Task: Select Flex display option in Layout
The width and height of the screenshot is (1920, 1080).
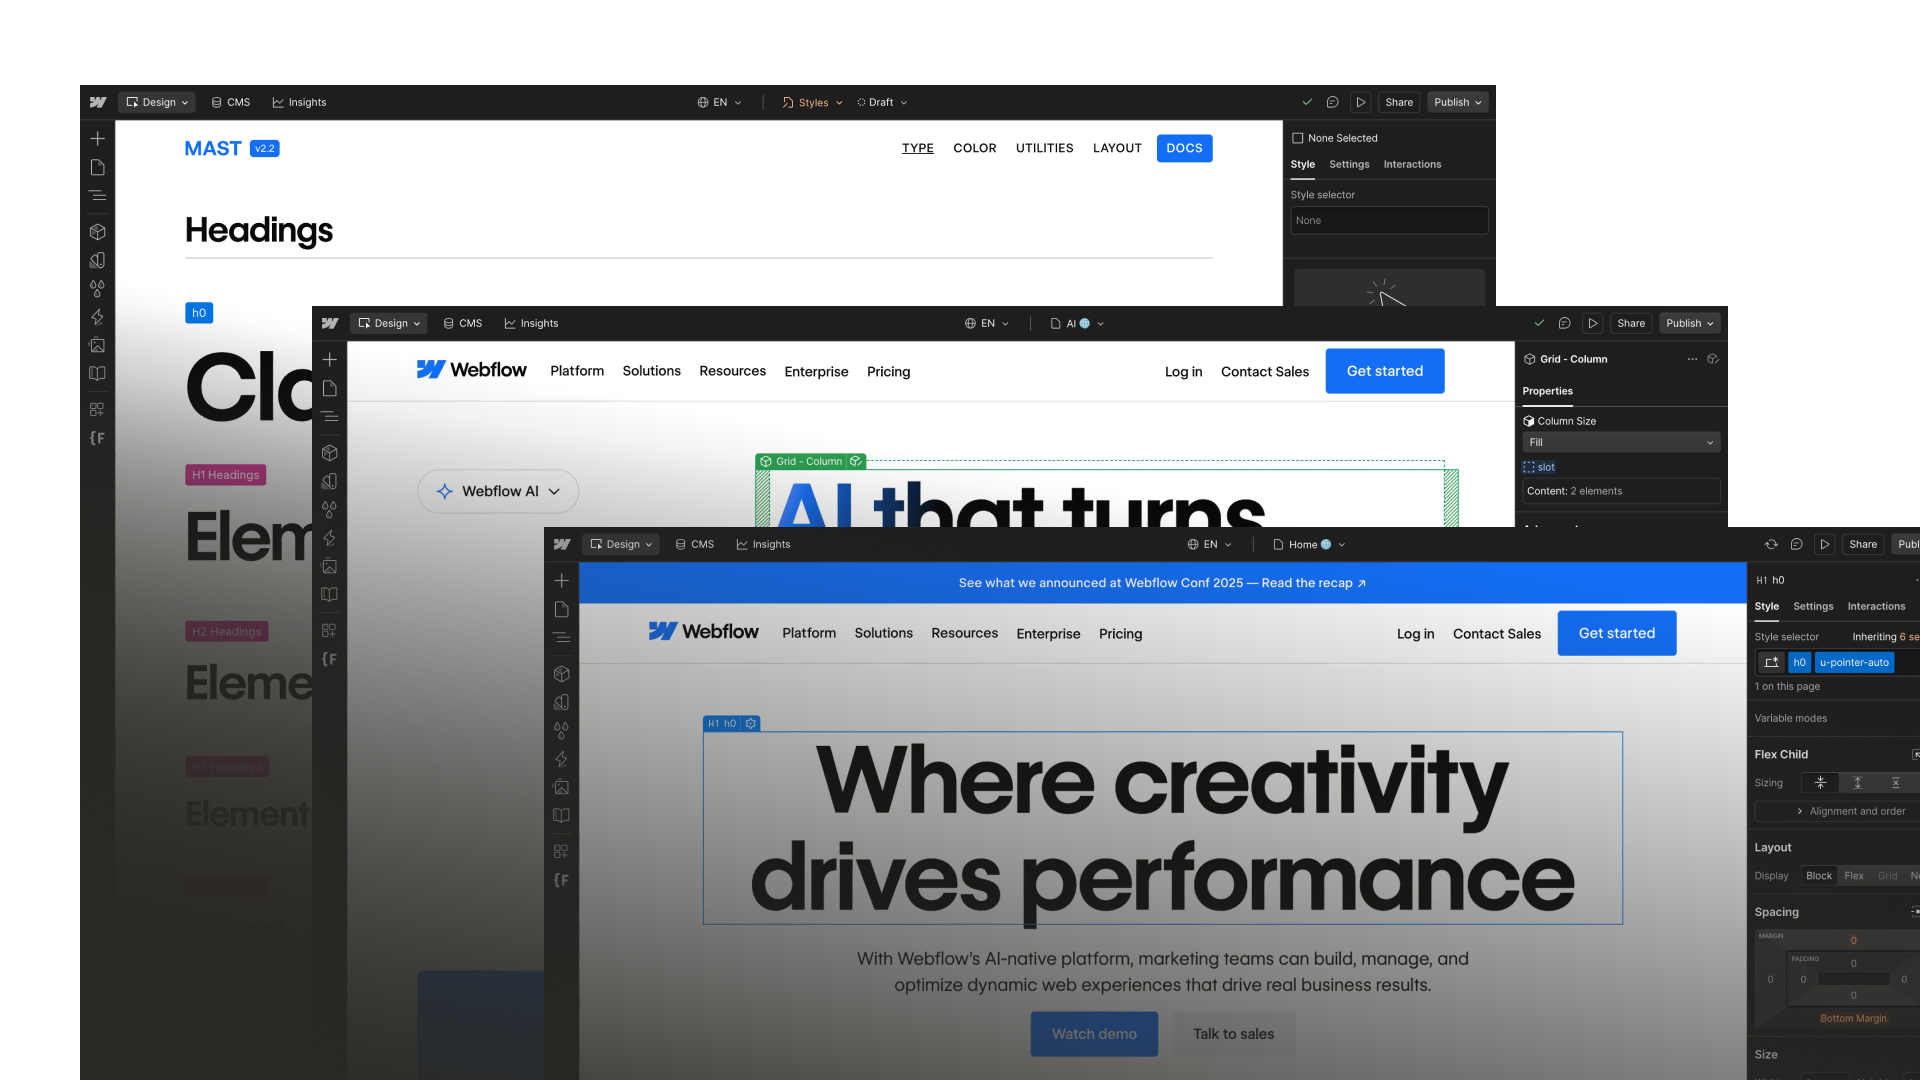Action: [x=1854, y=876]
